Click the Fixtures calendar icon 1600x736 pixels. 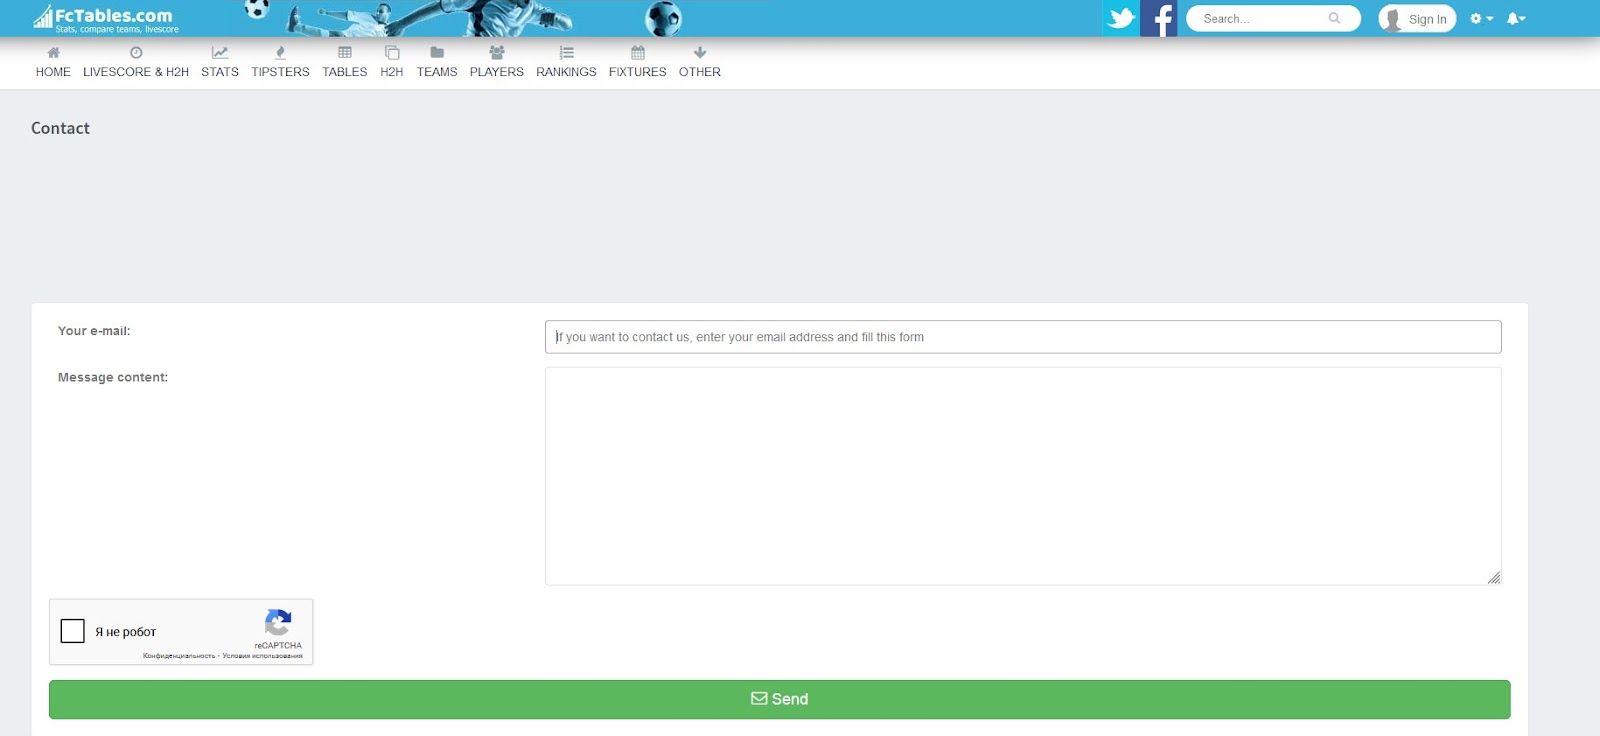pos(638,52)
